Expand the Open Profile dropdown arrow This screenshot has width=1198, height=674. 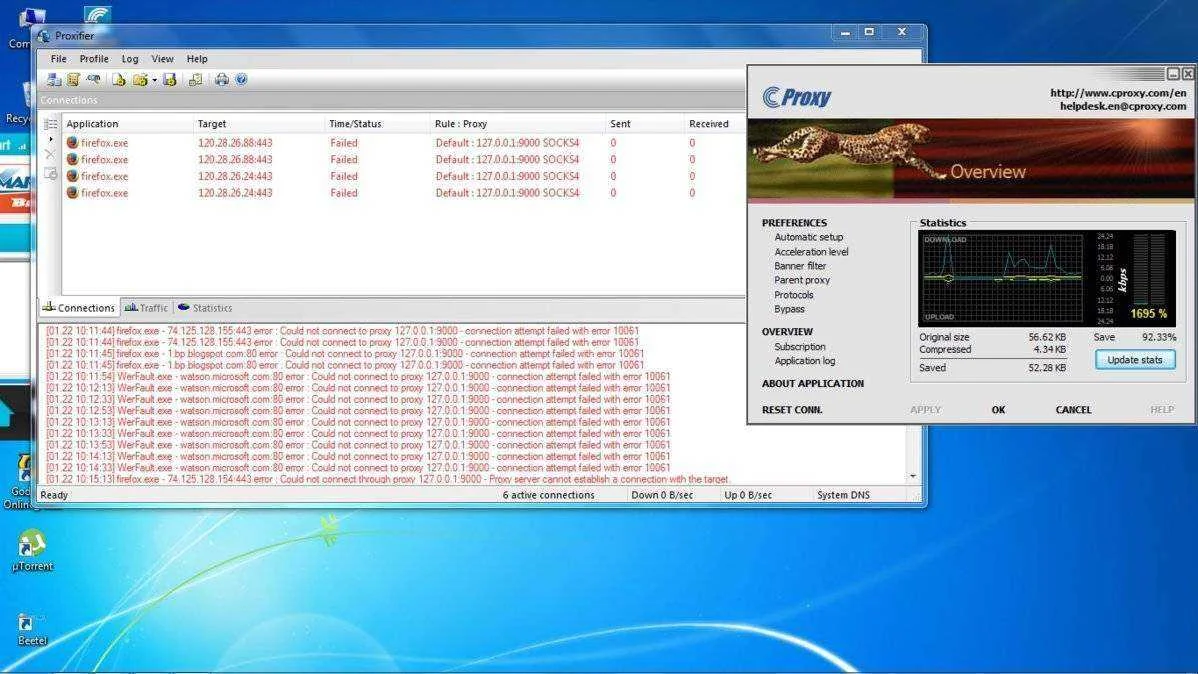click(x=154, y=80)
